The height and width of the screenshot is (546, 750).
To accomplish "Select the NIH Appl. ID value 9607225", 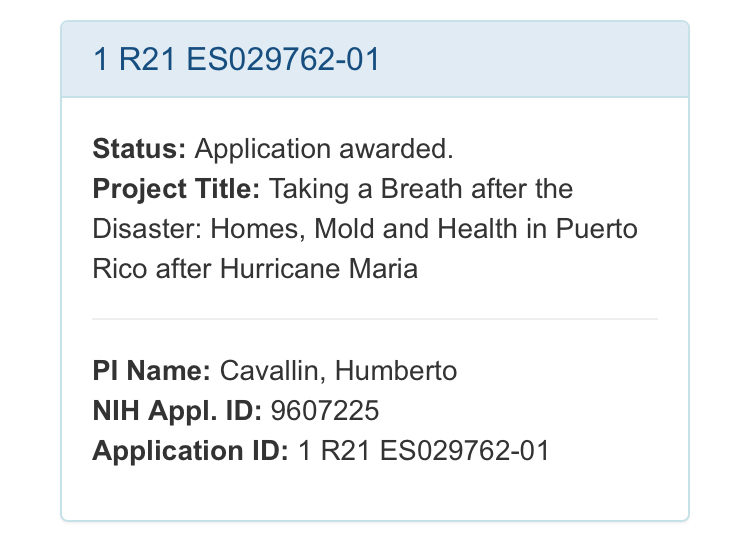I will [325, 411].
